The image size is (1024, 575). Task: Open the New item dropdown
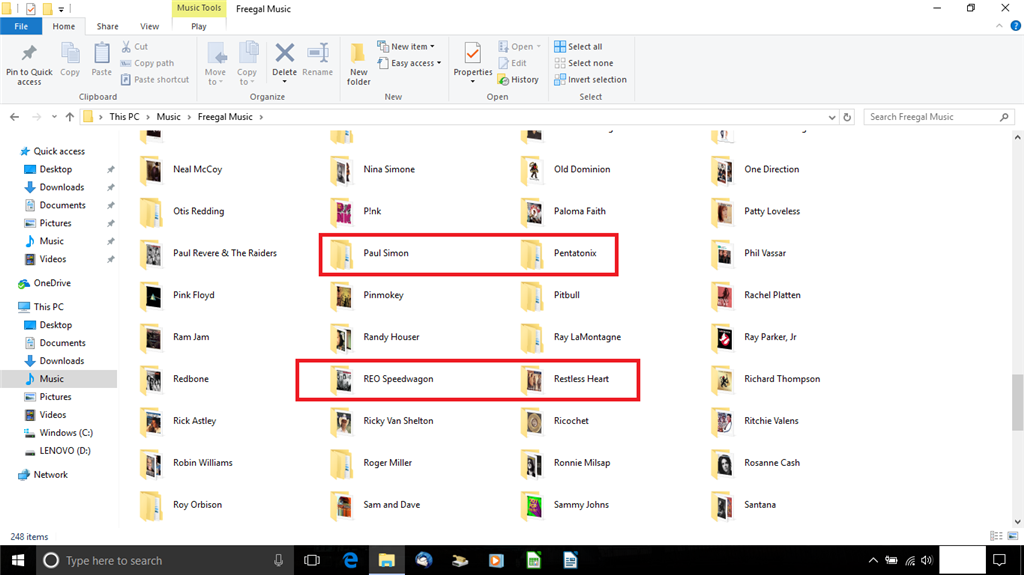pos(406,46)
